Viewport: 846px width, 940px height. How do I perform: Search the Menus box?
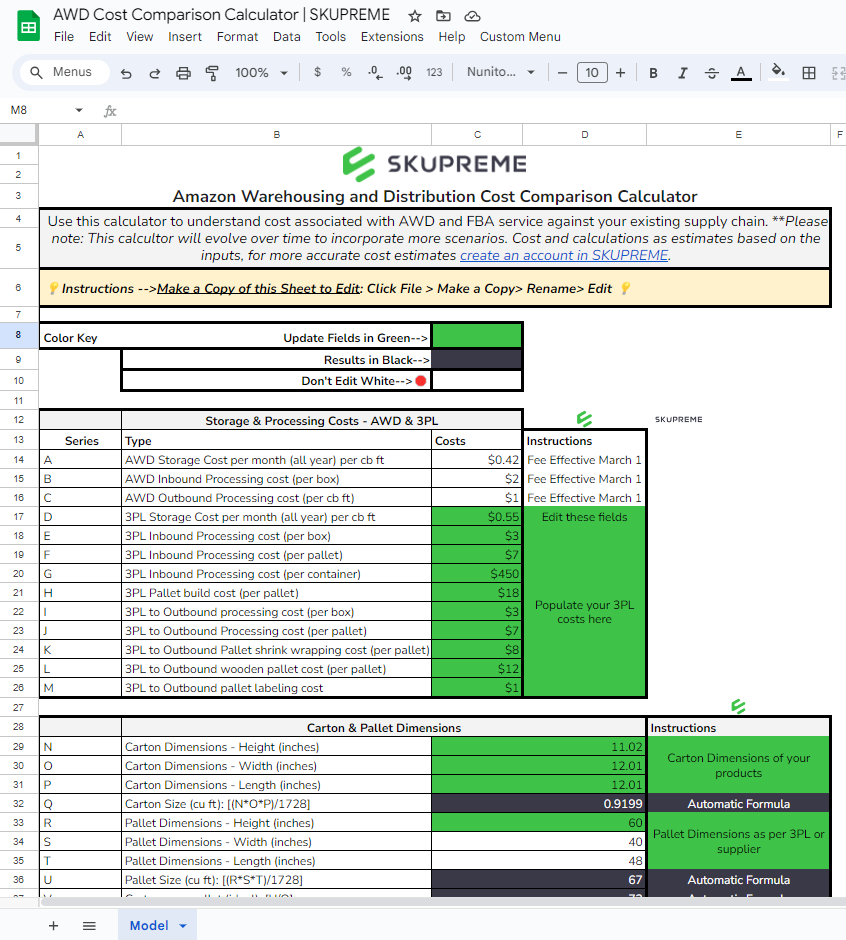coord(65,72)
